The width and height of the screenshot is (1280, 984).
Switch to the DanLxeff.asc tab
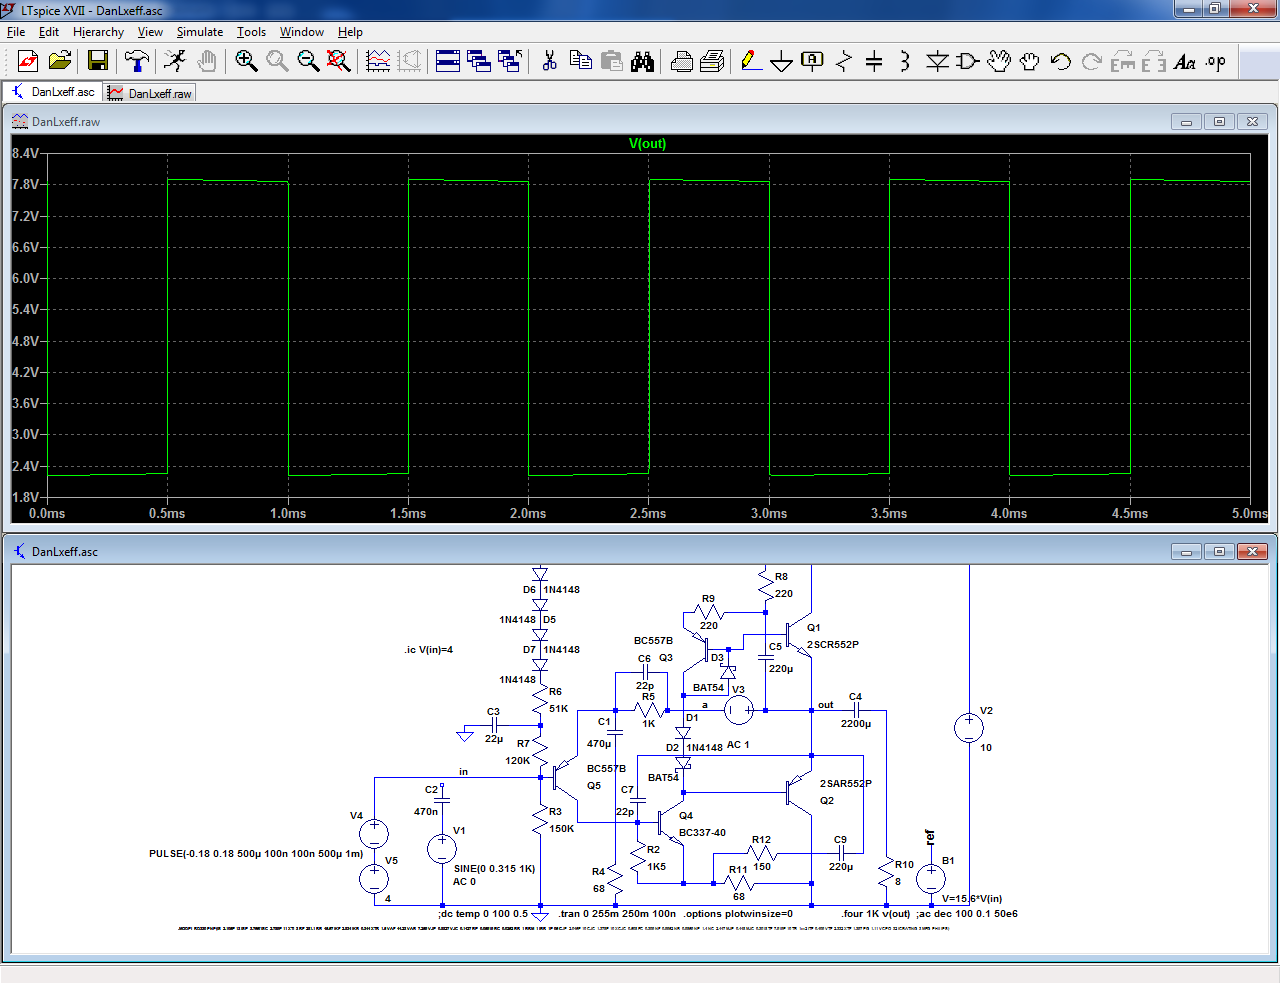[x=53, y=92]
